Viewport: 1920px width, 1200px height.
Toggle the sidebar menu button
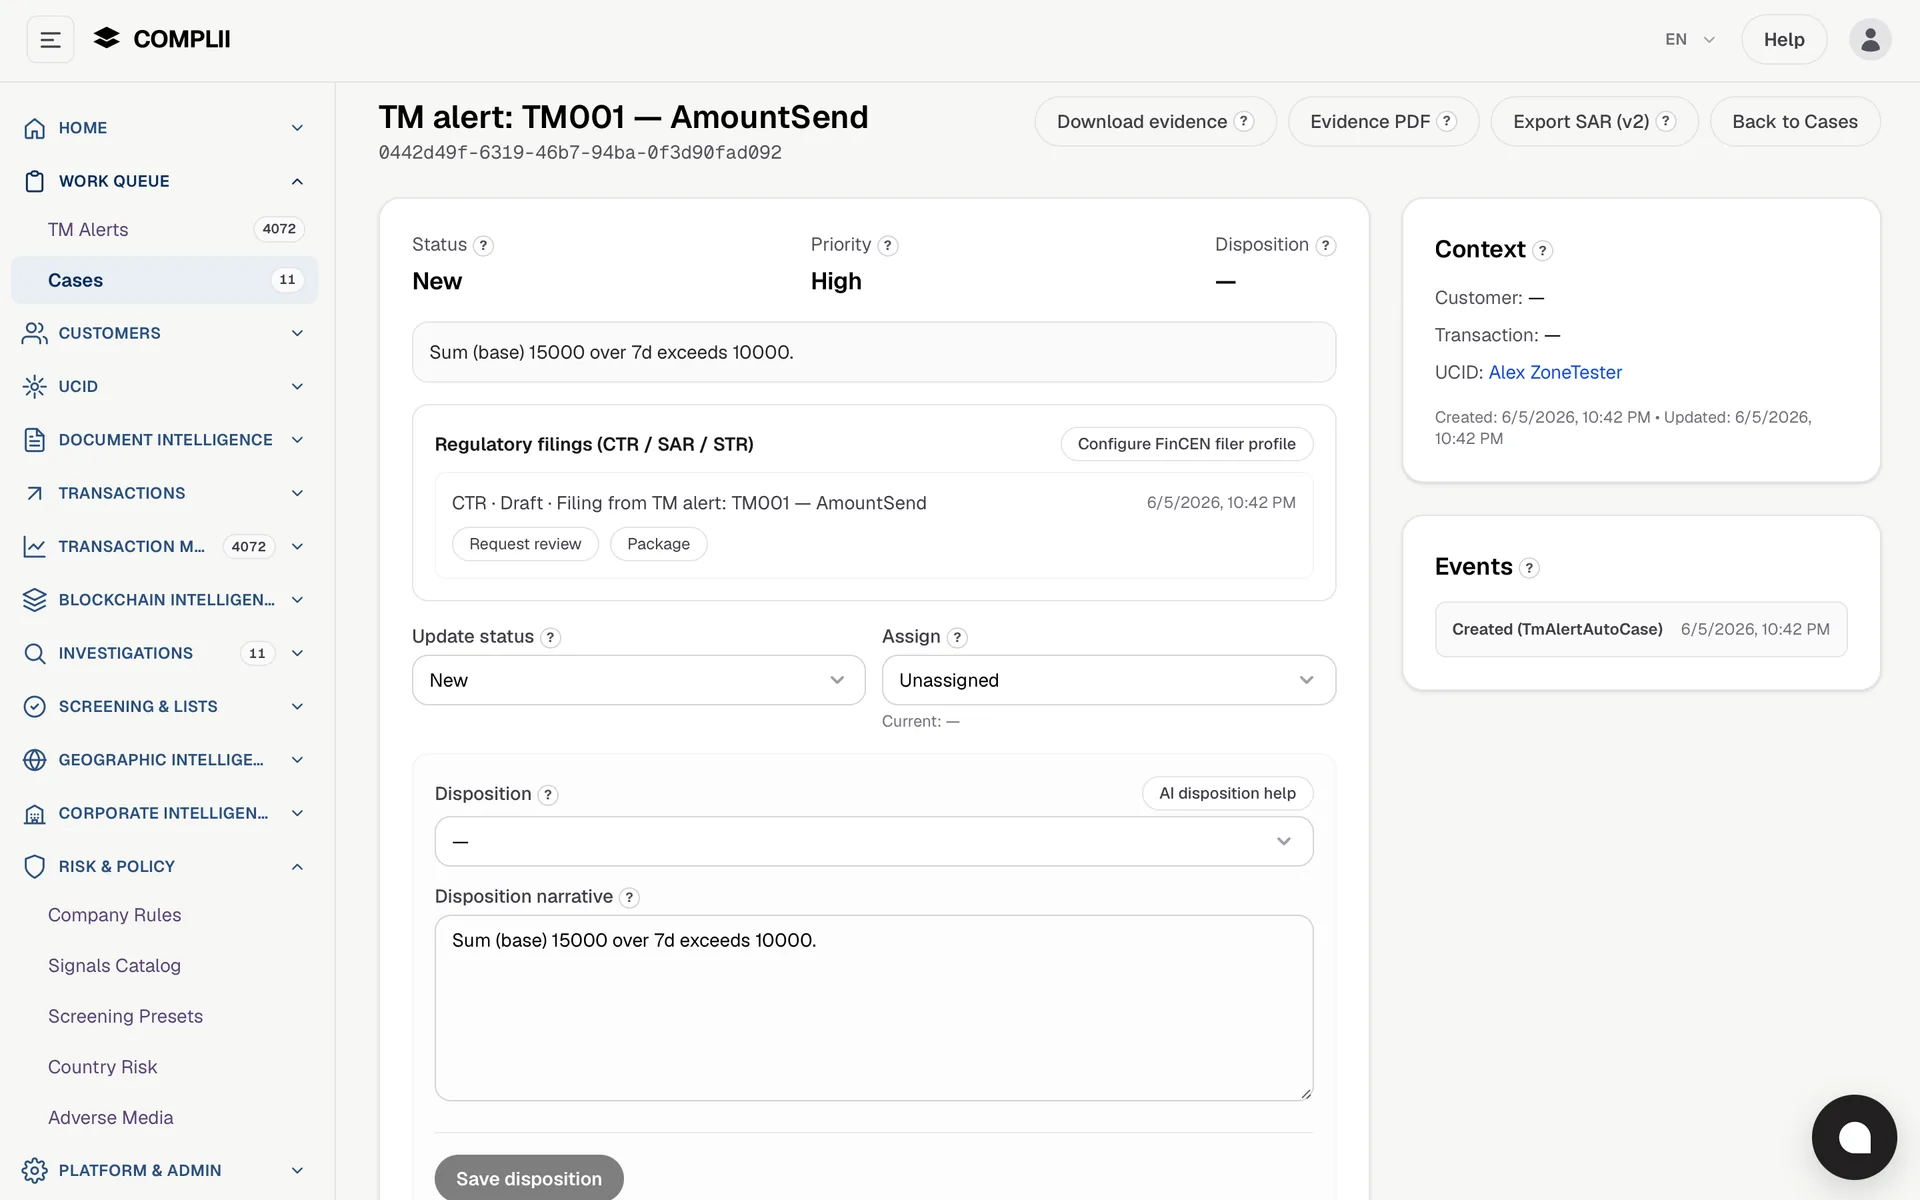click(50, 40)
